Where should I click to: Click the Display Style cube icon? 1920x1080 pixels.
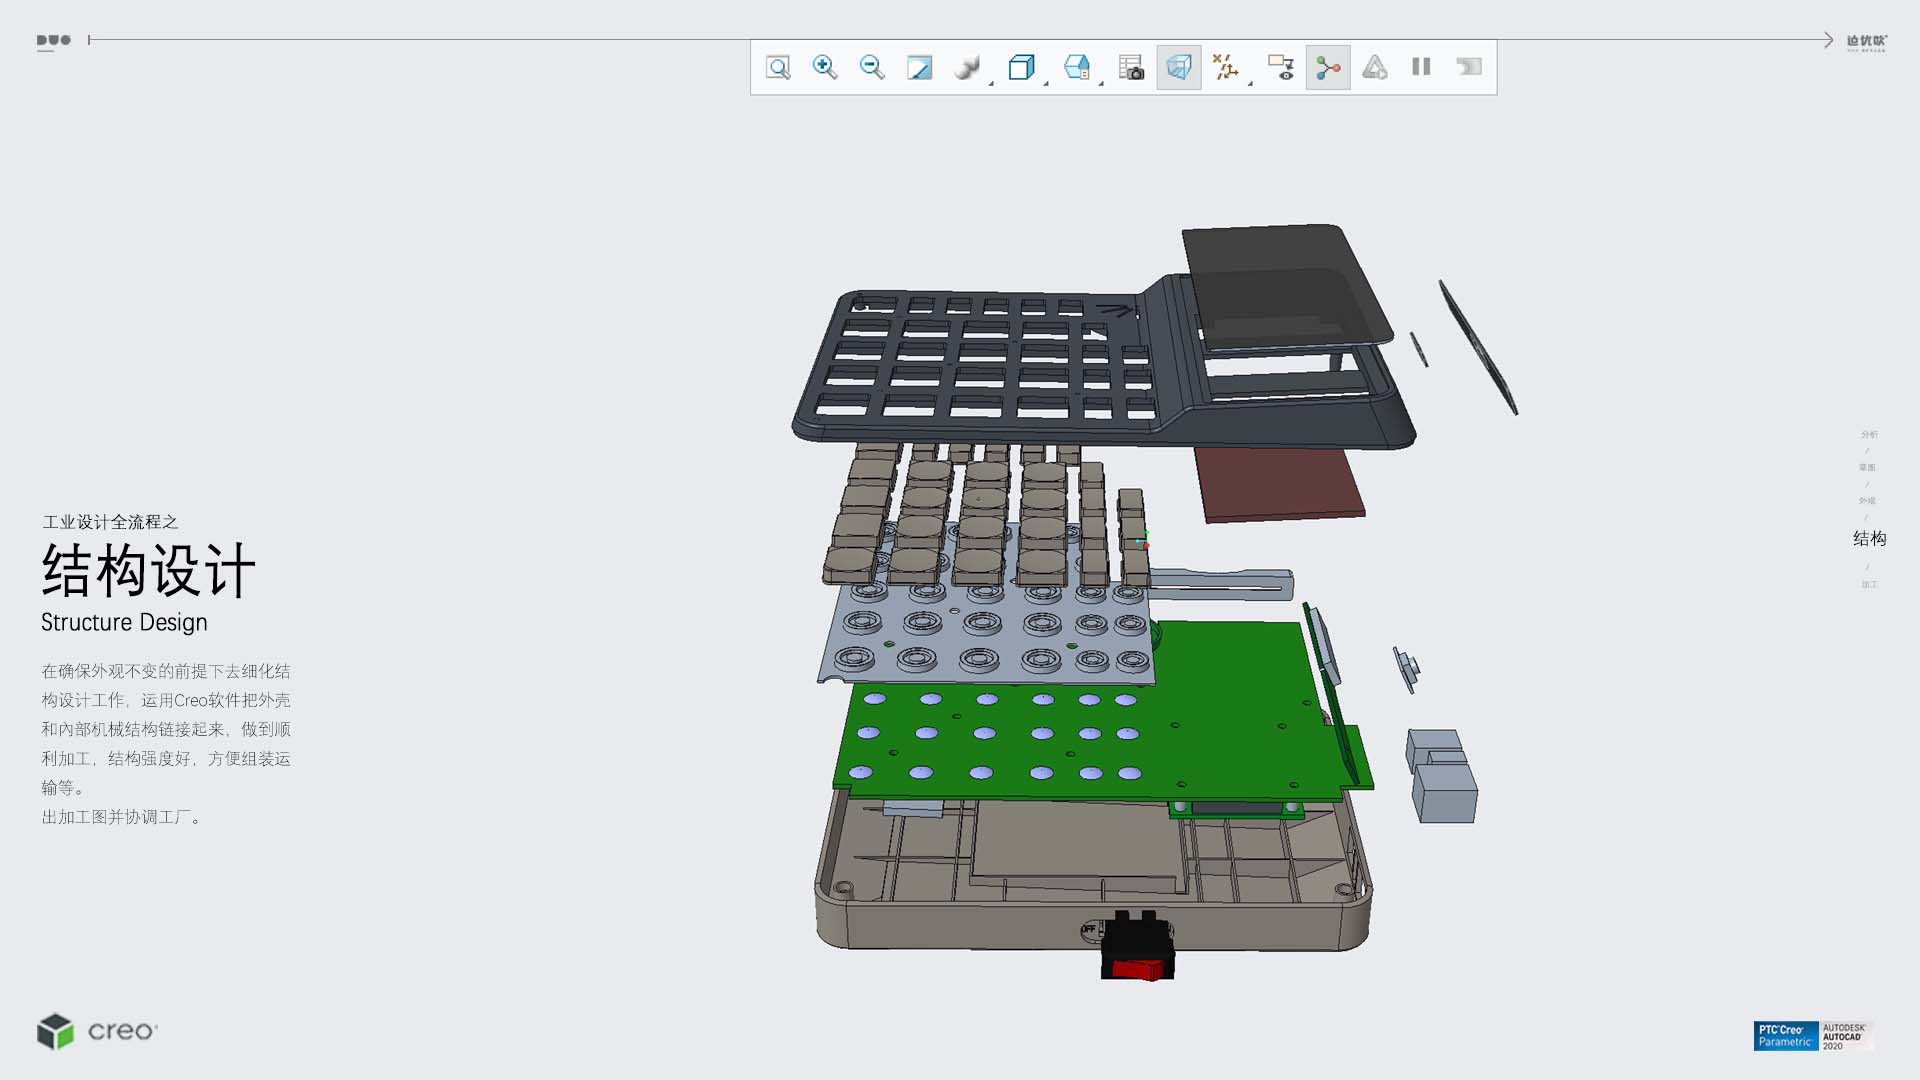tap(1020, 67)
